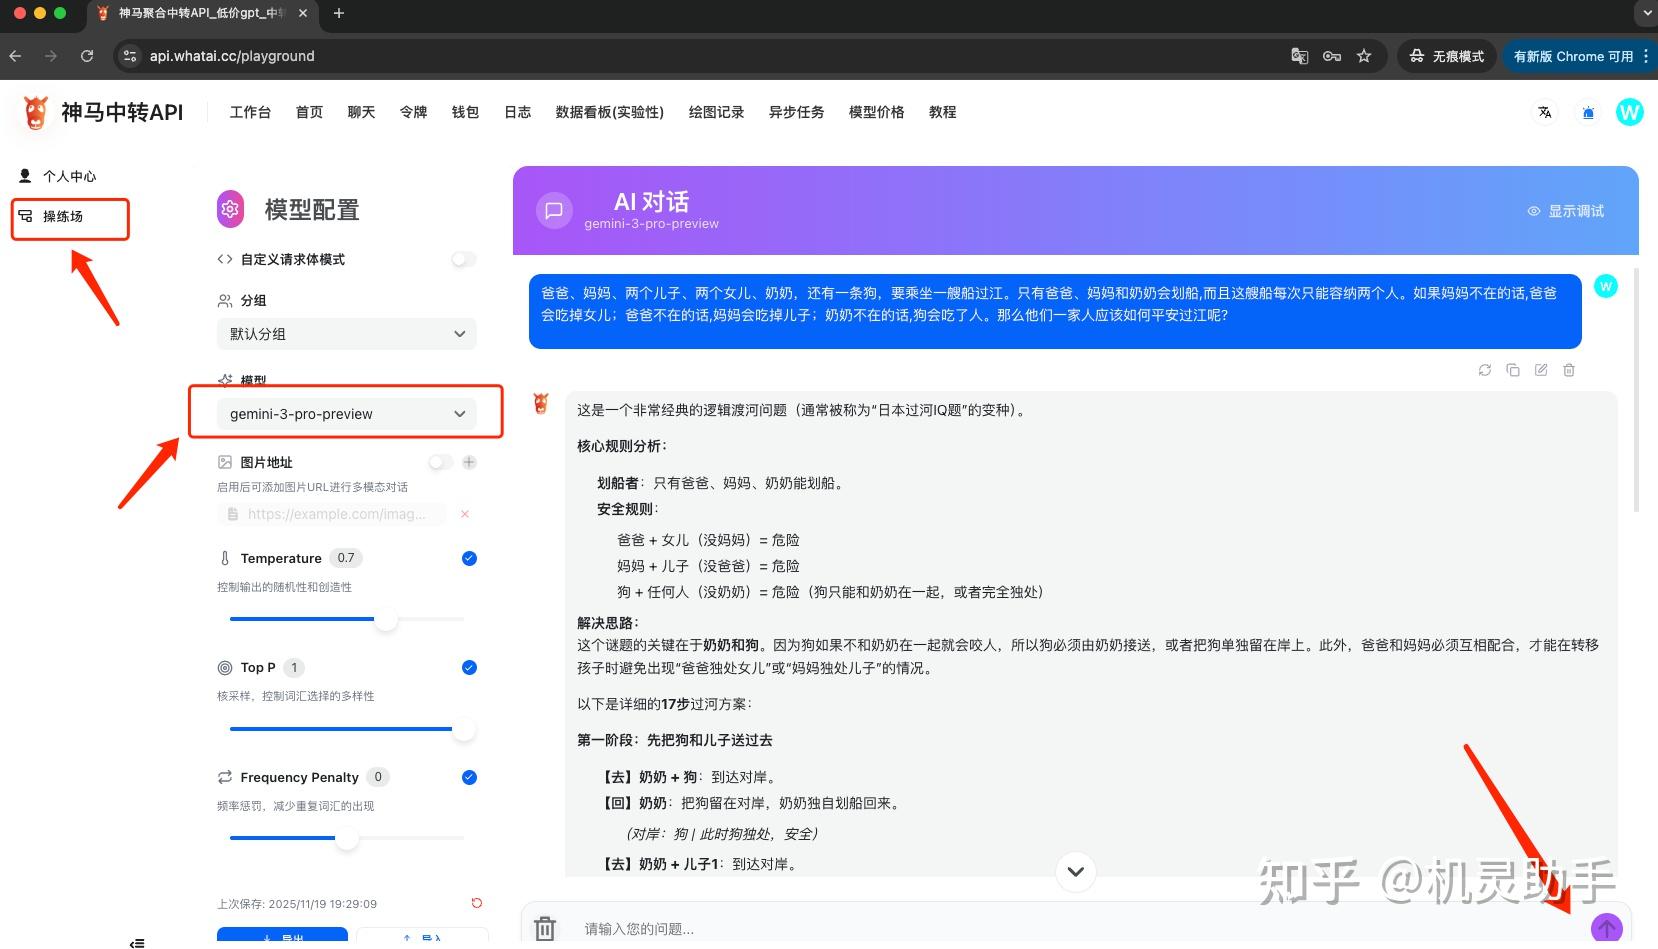Clear the conversation with the trash icon
The image size is (1658, 949).
[545, 928]
